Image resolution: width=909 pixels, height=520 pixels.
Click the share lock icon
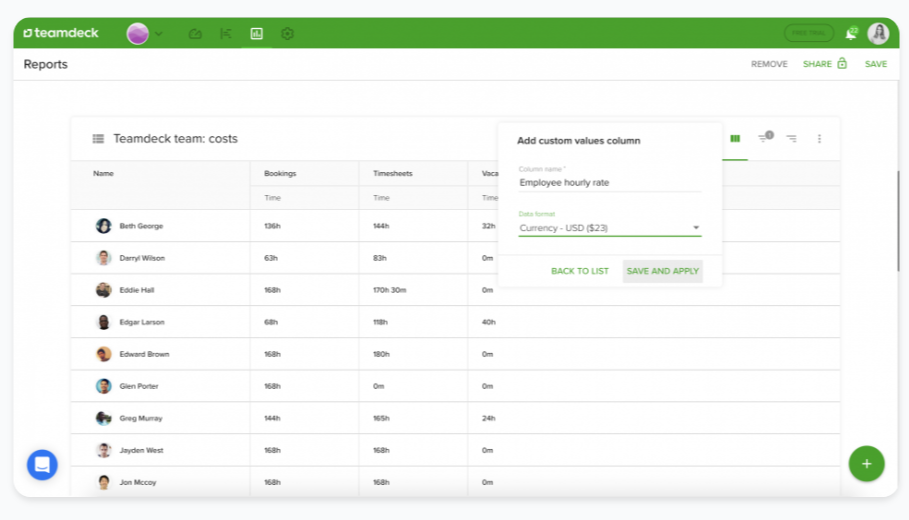point(842,63)
